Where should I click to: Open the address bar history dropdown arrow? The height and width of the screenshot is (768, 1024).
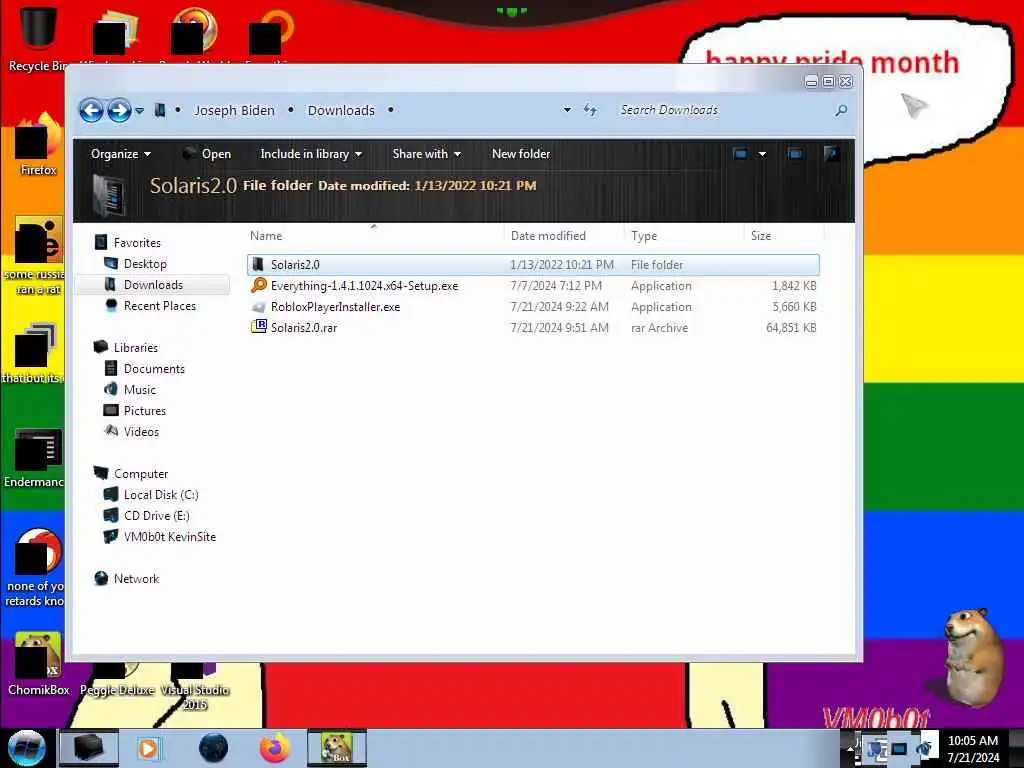point(567,110)
